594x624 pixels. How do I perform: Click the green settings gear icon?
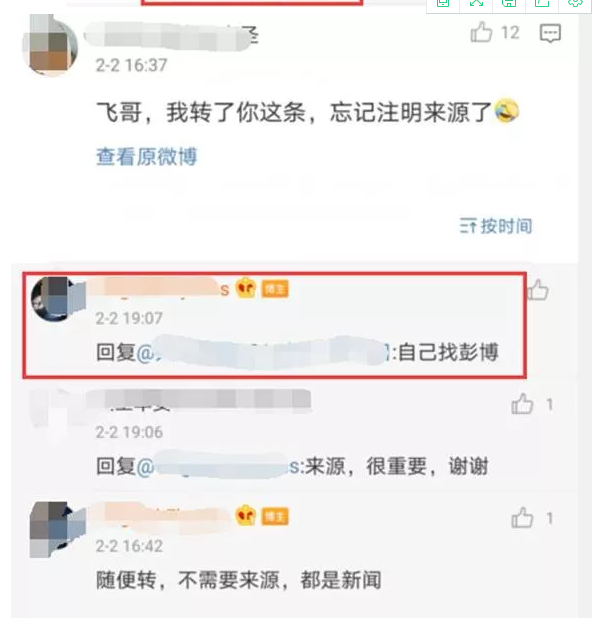(x=575, y=3)
